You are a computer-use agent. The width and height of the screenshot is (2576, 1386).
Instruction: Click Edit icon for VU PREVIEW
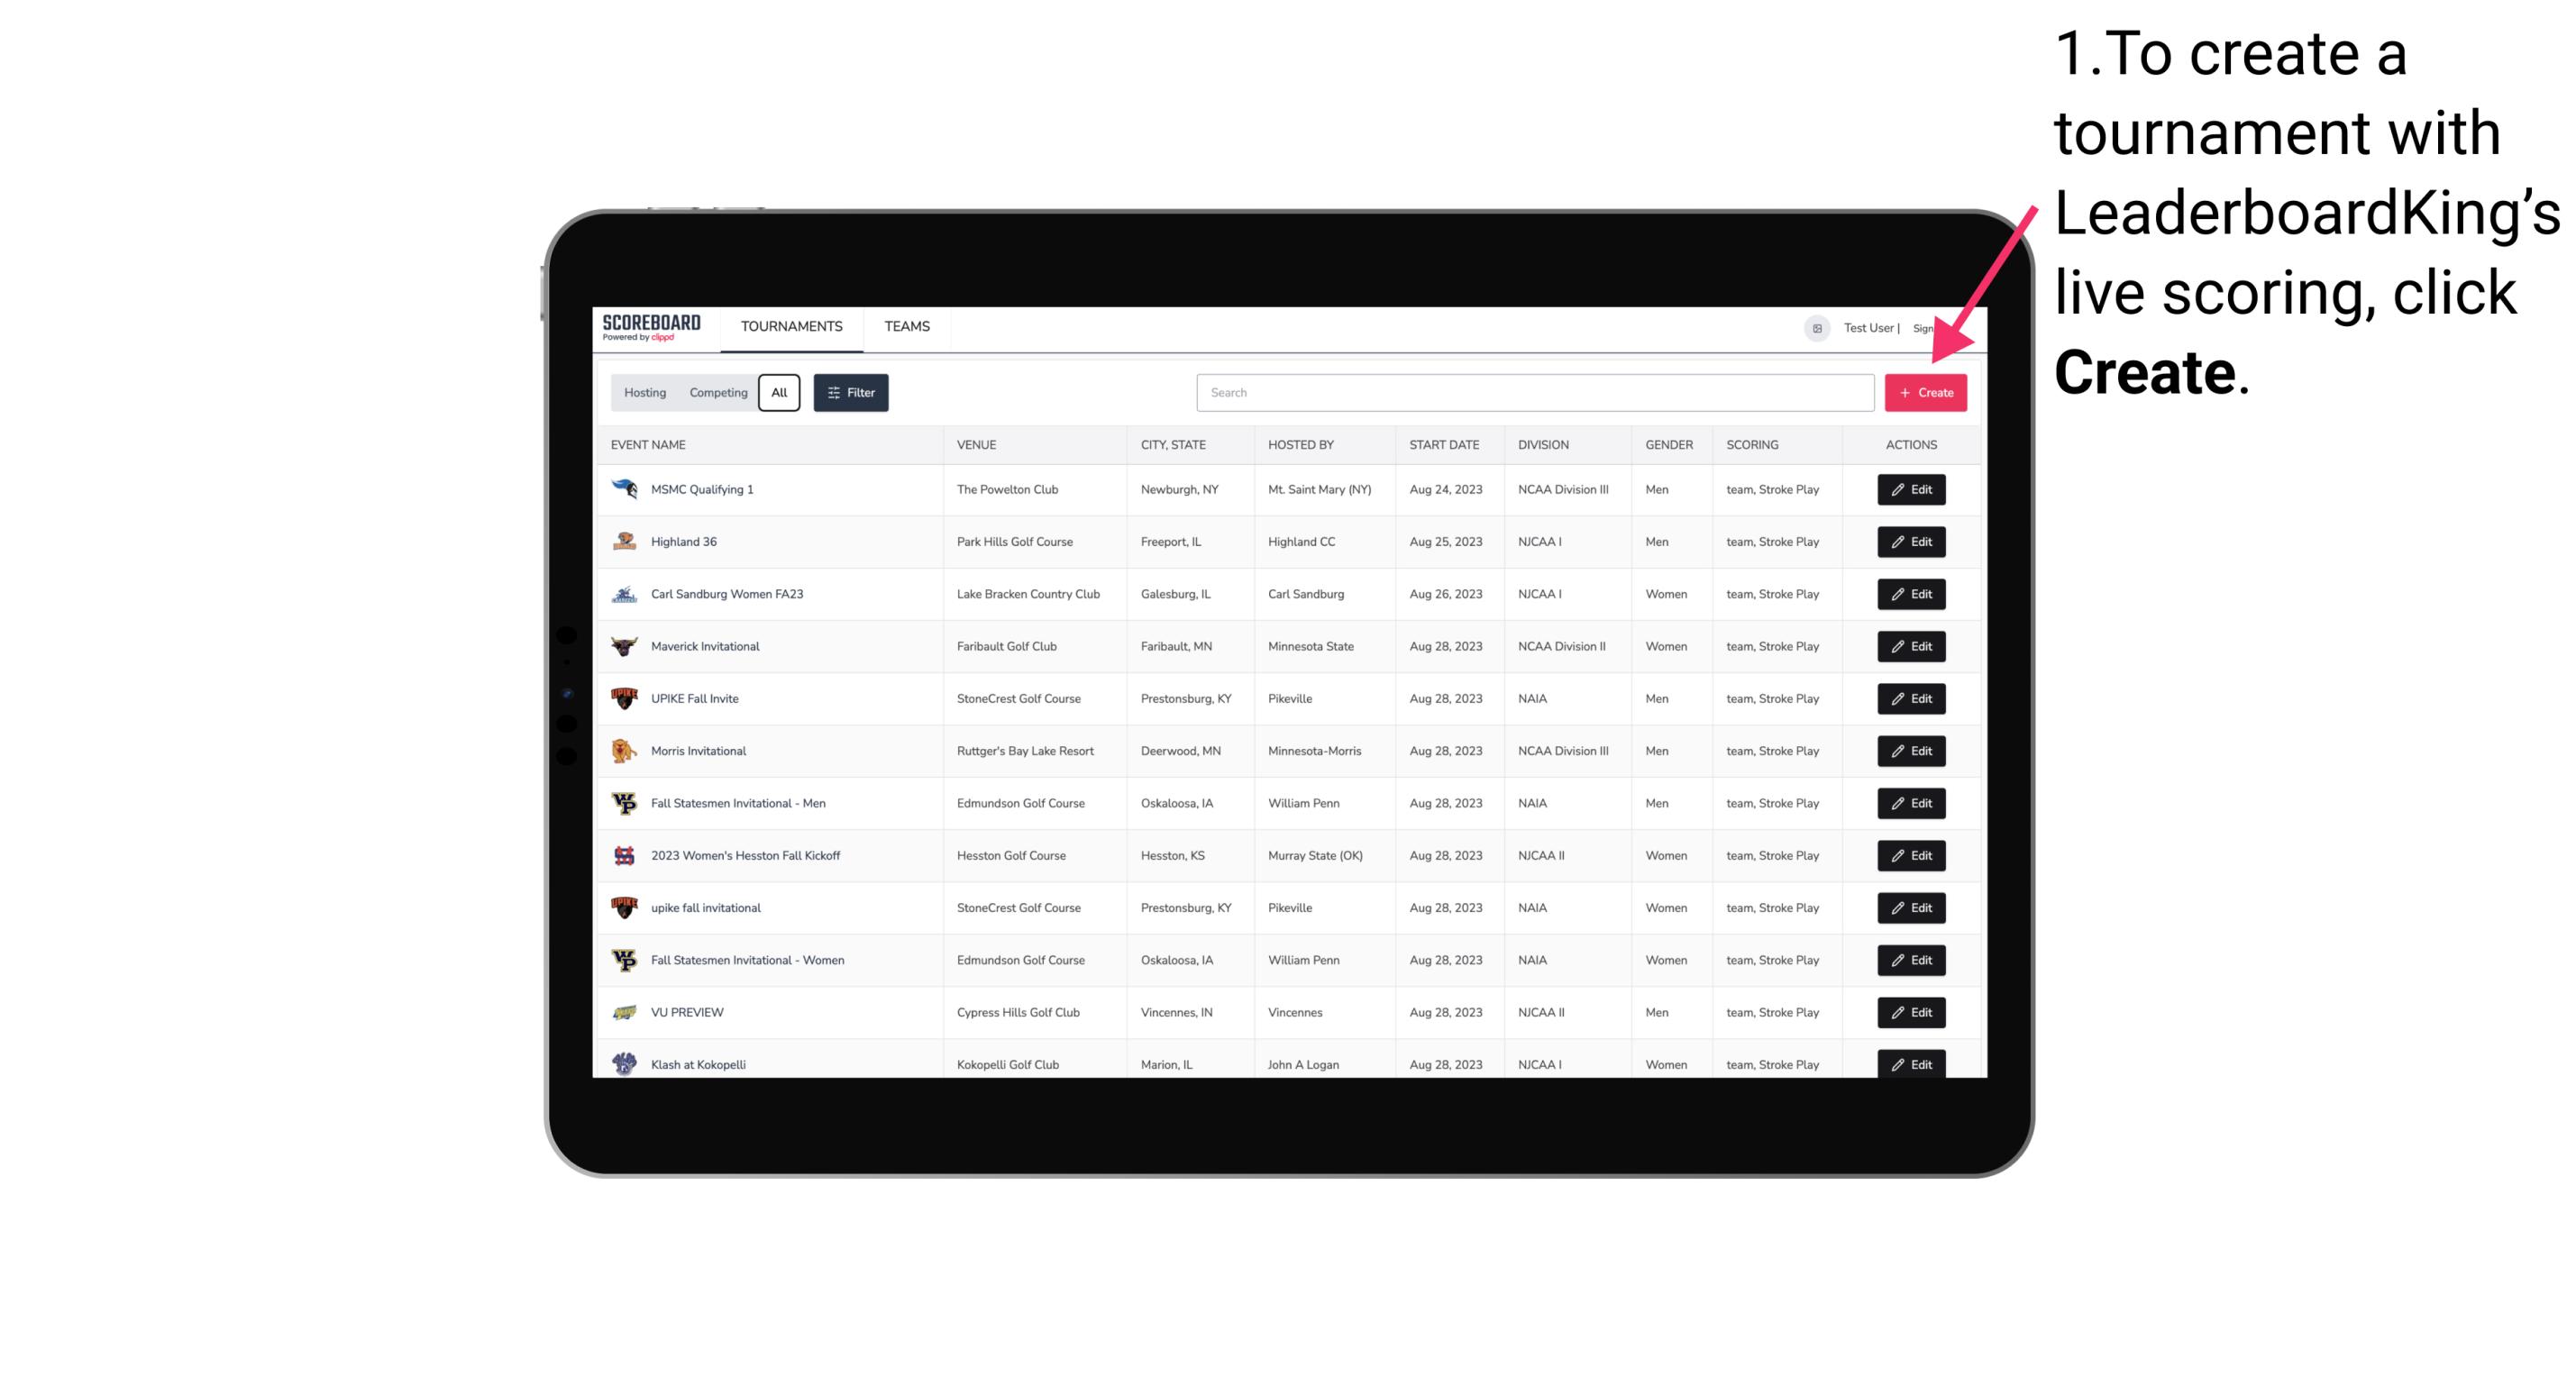tap(1910, 1012)
